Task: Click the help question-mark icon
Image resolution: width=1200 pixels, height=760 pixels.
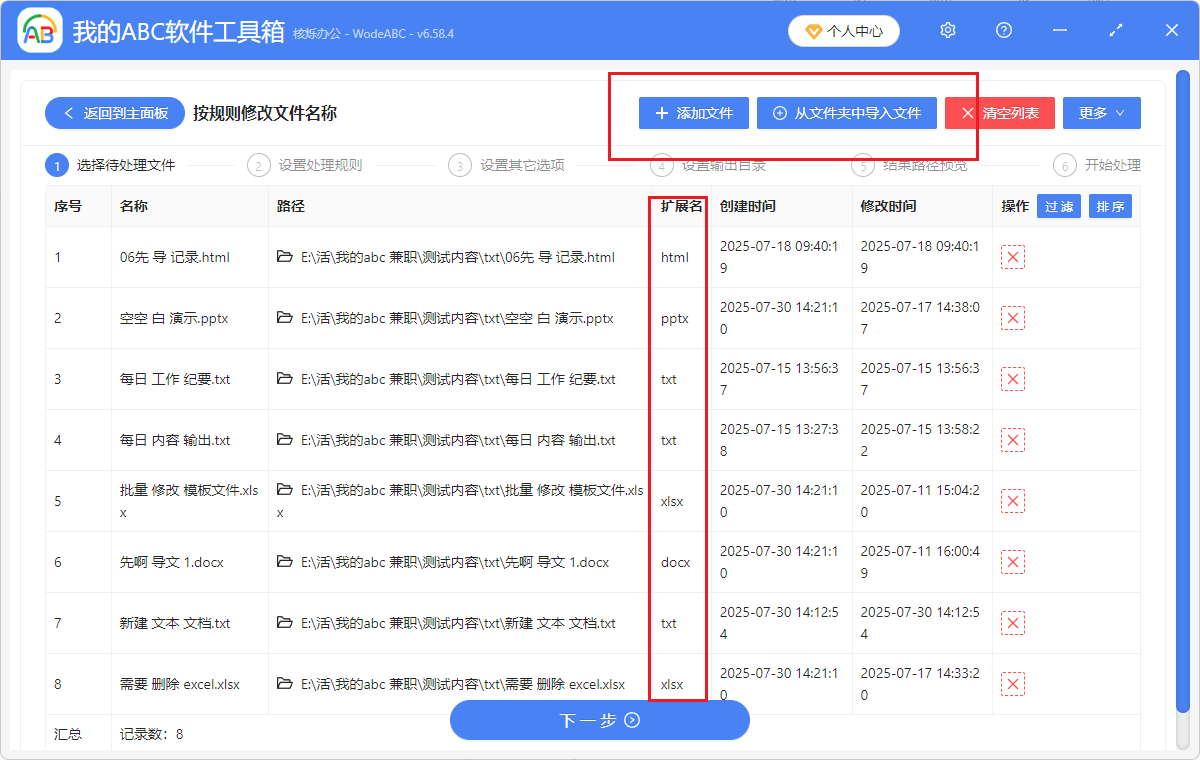Action: [x=1003, y=30]
